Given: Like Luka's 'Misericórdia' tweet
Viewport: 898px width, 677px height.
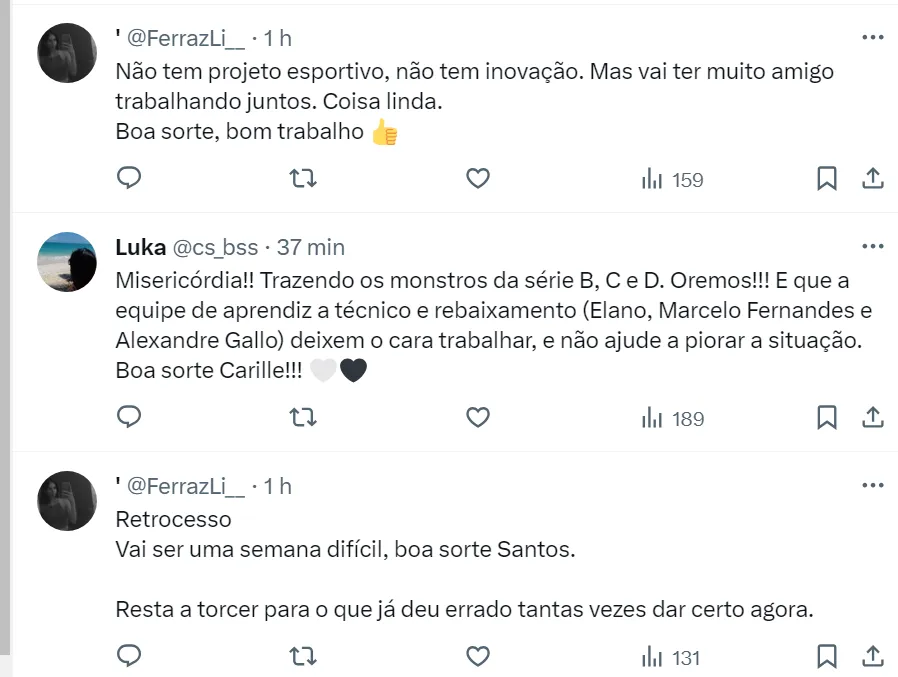Looking at the screenshot, I should [478, 417].
